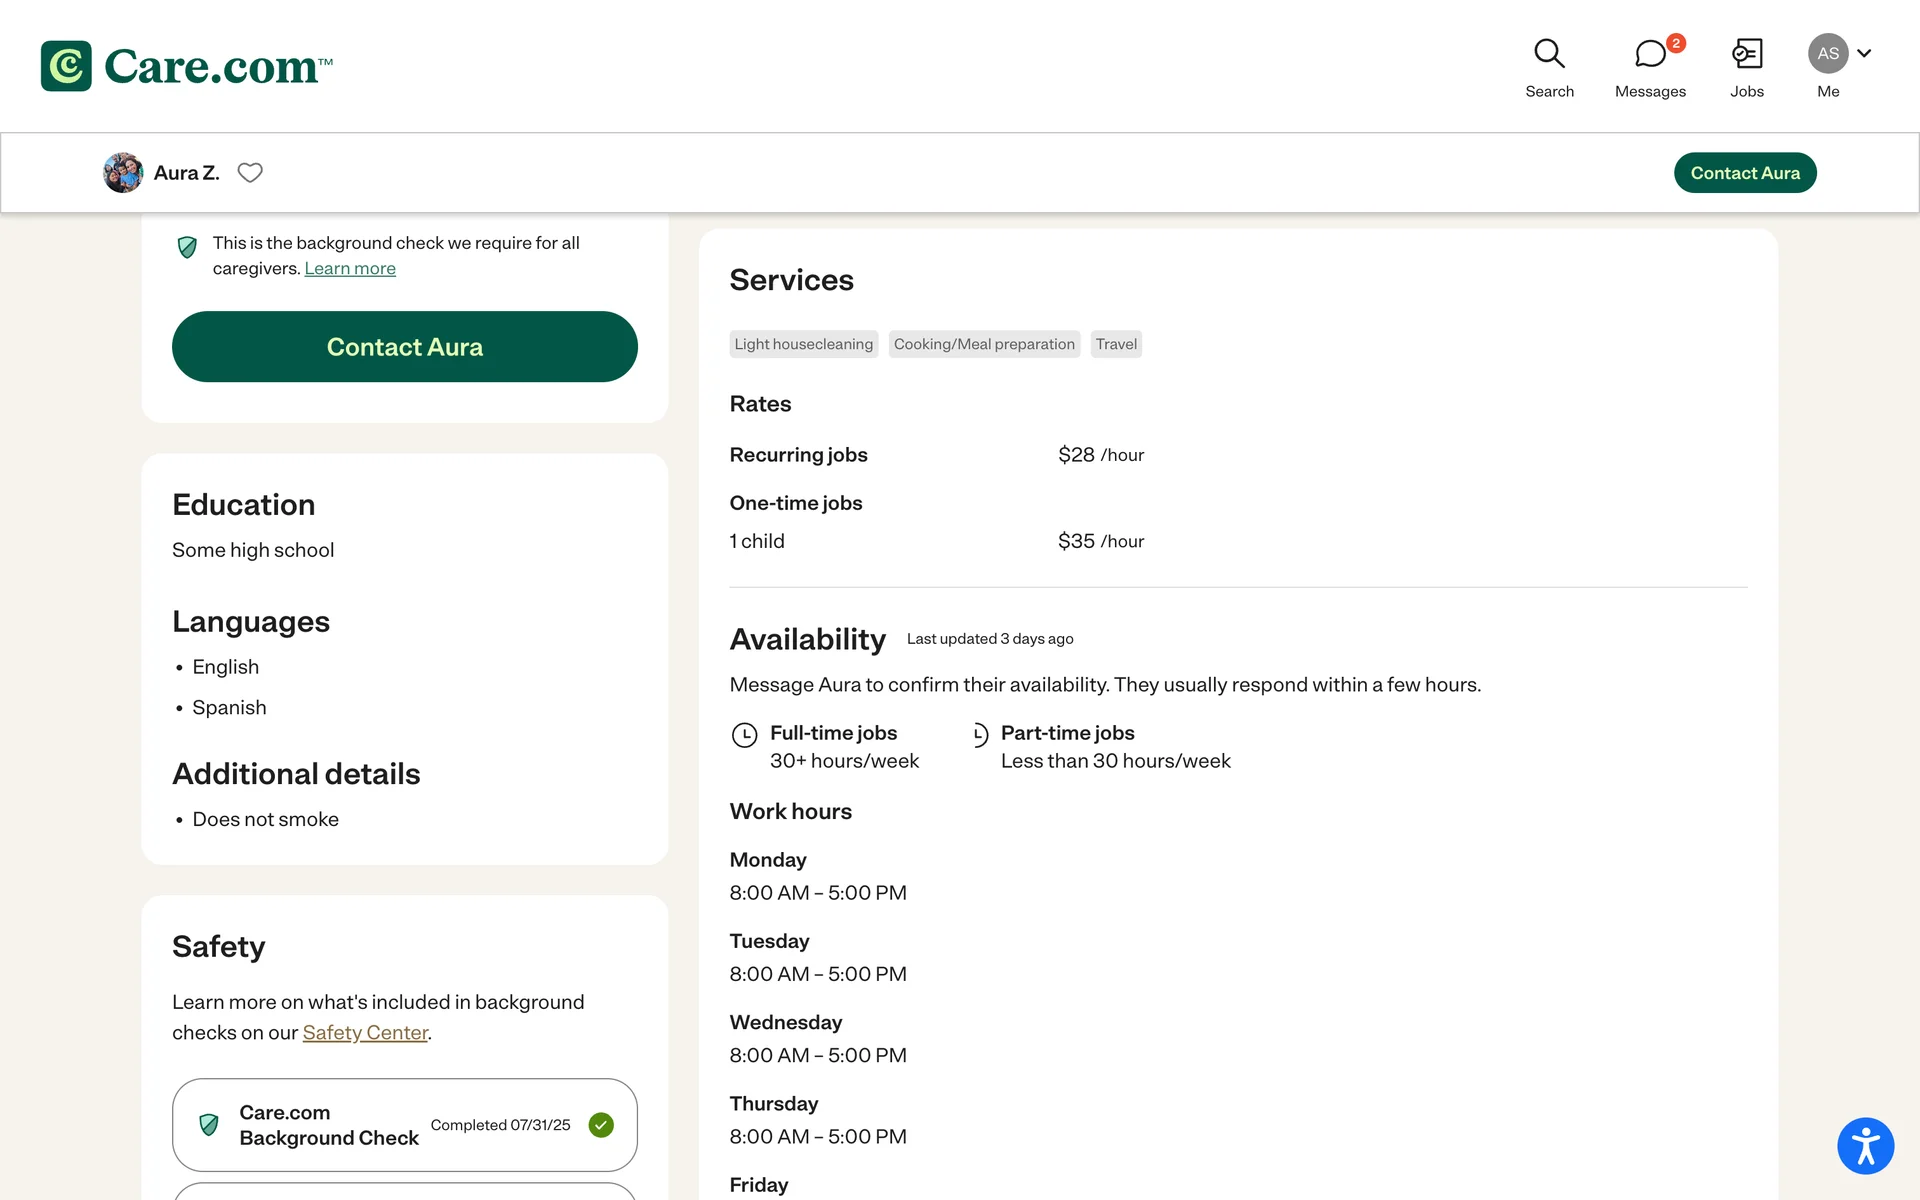The image size is (1920, 1200).
Task: Expand the Me account dropdown chevron
Action: tap(1865, 54)
